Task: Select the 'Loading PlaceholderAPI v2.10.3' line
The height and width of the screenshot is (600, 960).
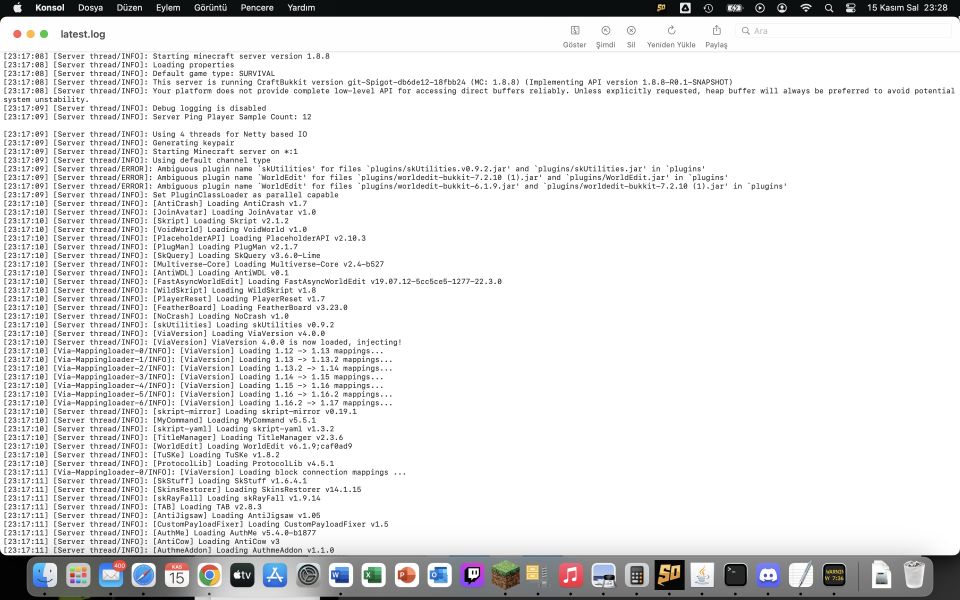Action: 184,238
